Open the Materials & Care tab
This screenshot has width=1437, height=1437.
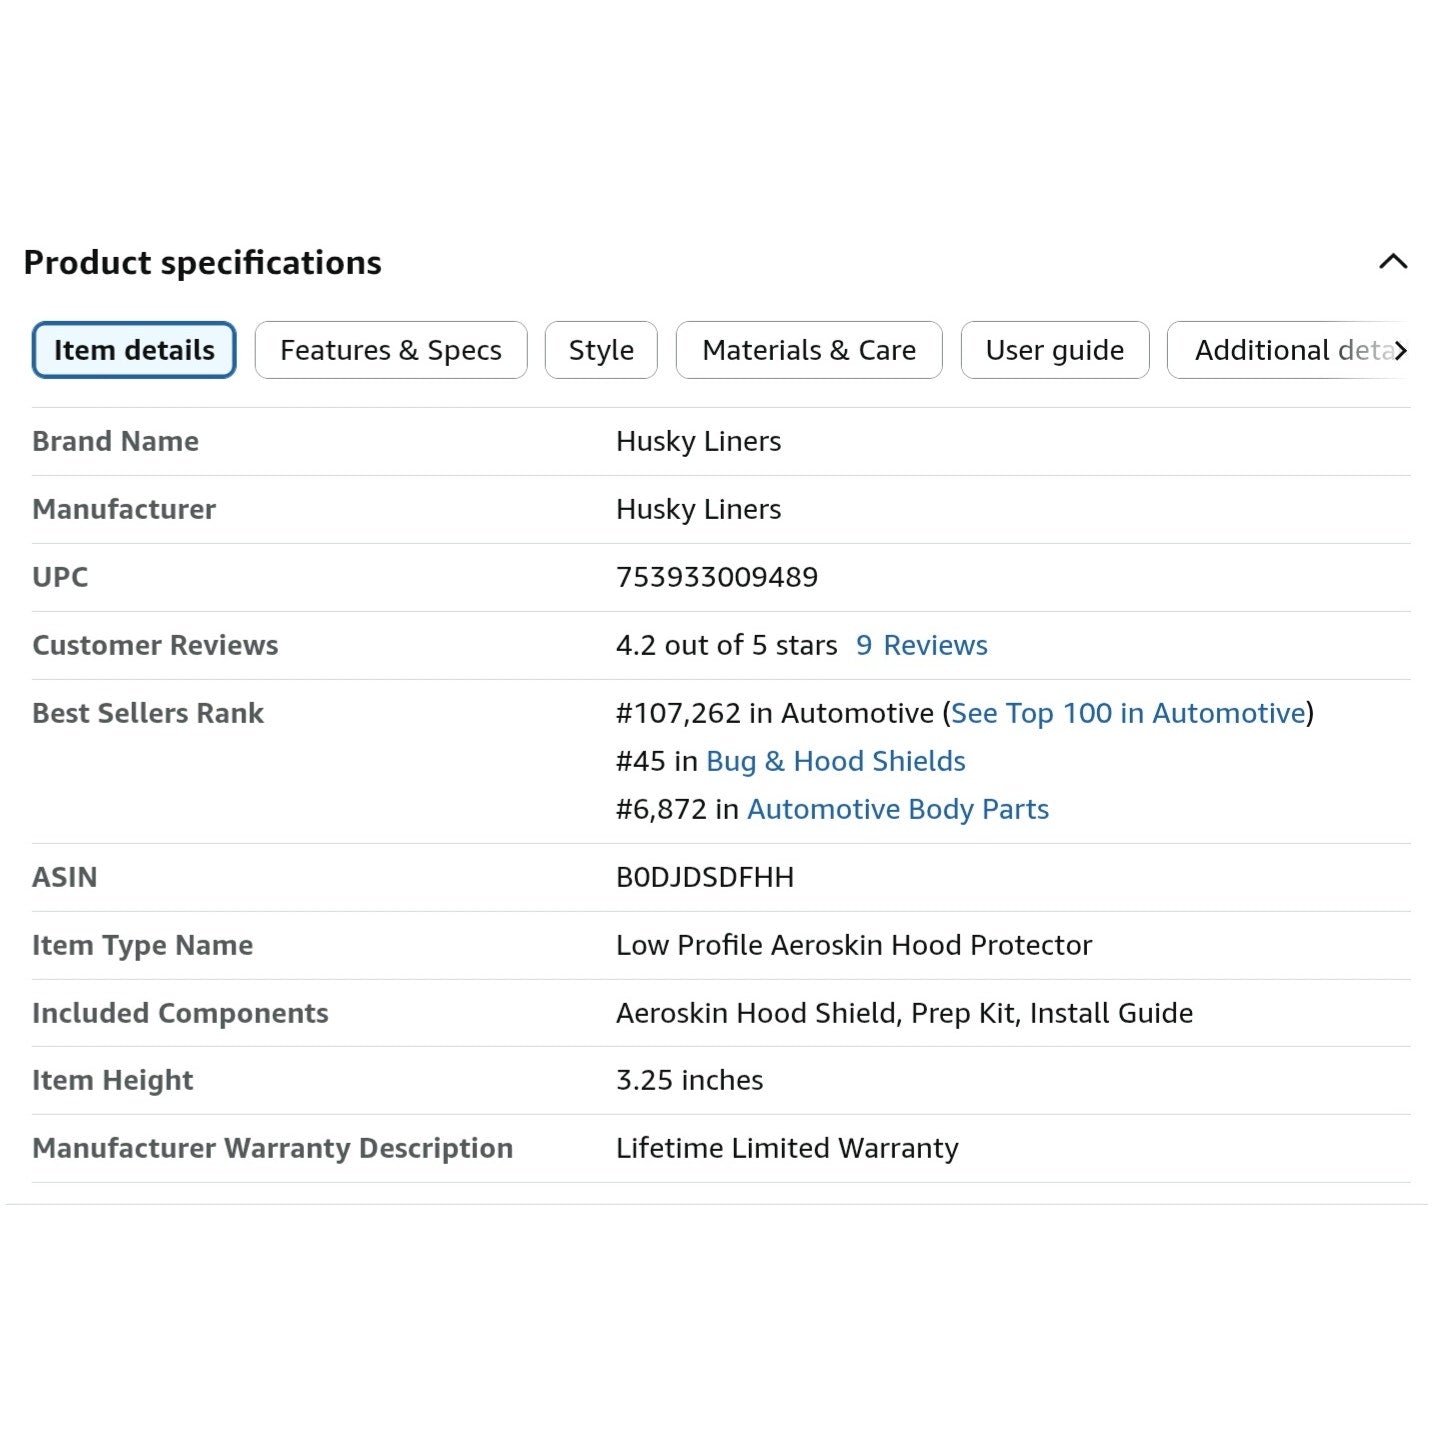[x=809, y=350]
